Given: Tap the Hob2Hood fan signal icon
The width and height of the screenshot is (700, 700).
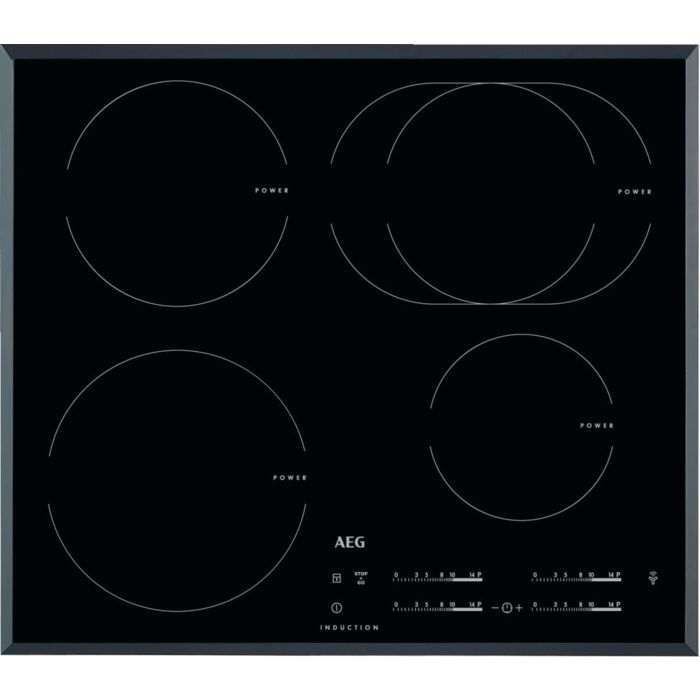Looking at the screenshot, I should (653, 578).
